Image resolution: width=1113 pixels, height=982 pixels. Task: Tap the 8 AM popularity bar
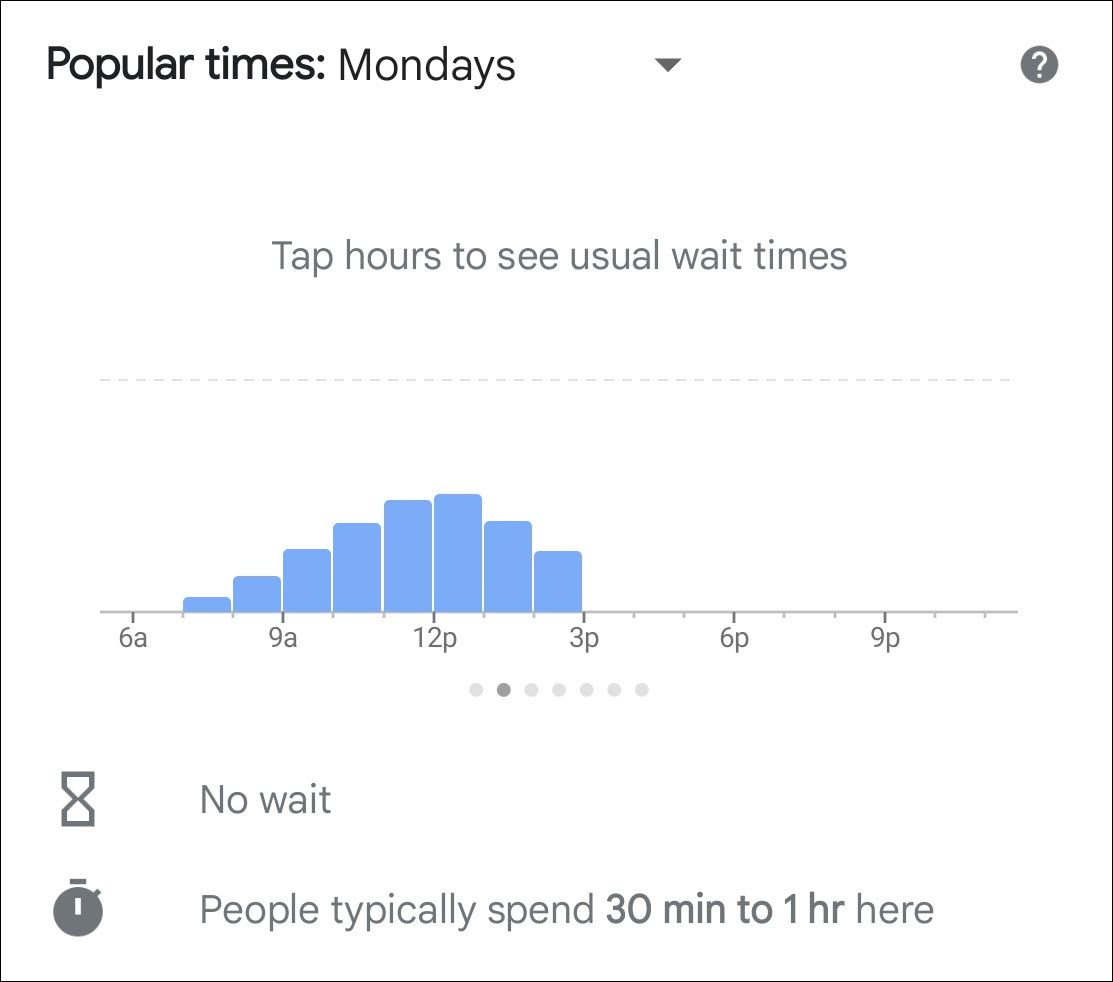click(257, 594)
